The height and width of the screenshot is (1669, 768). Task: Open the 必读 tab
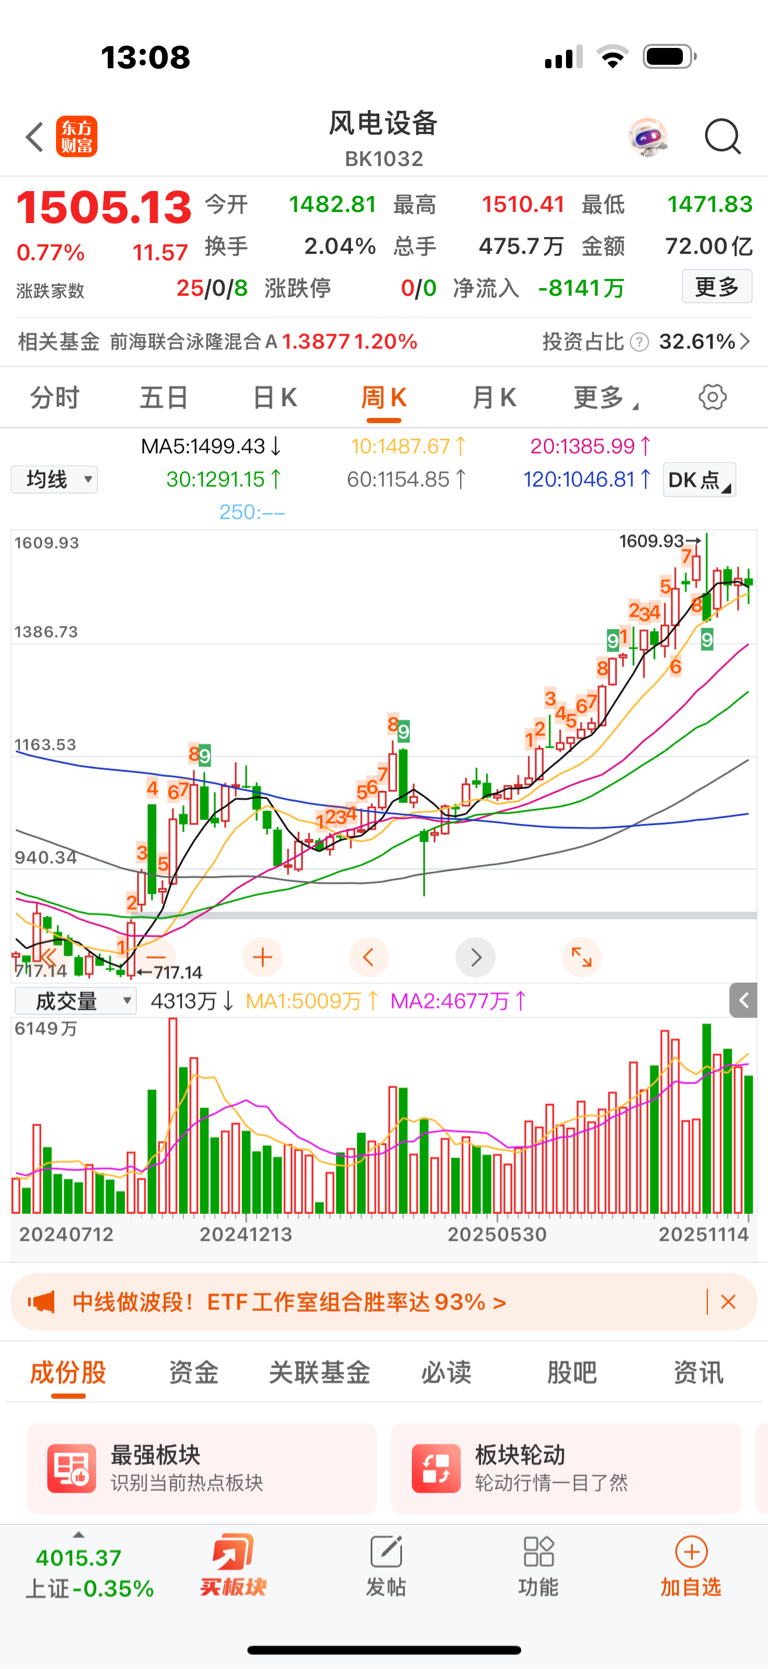[446, 1373]
